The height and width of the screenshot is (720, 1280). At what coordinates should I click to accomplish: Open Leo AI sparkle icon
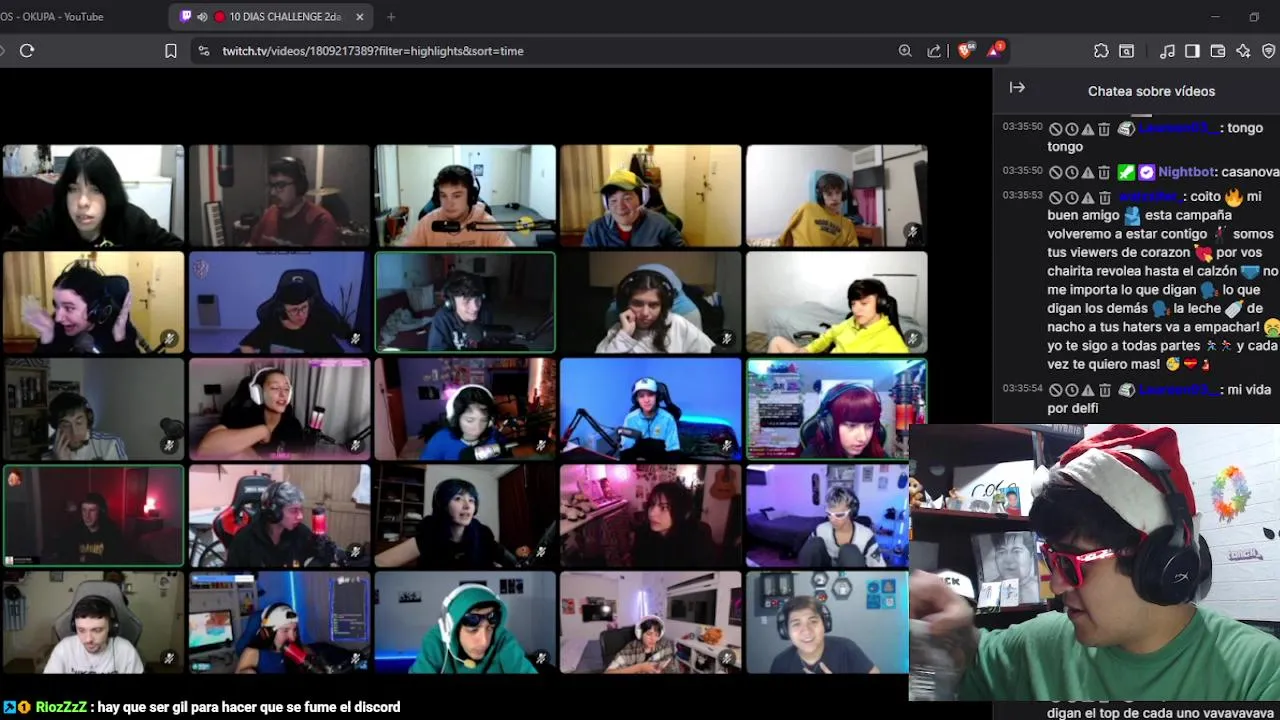[x=1243, y=51]
